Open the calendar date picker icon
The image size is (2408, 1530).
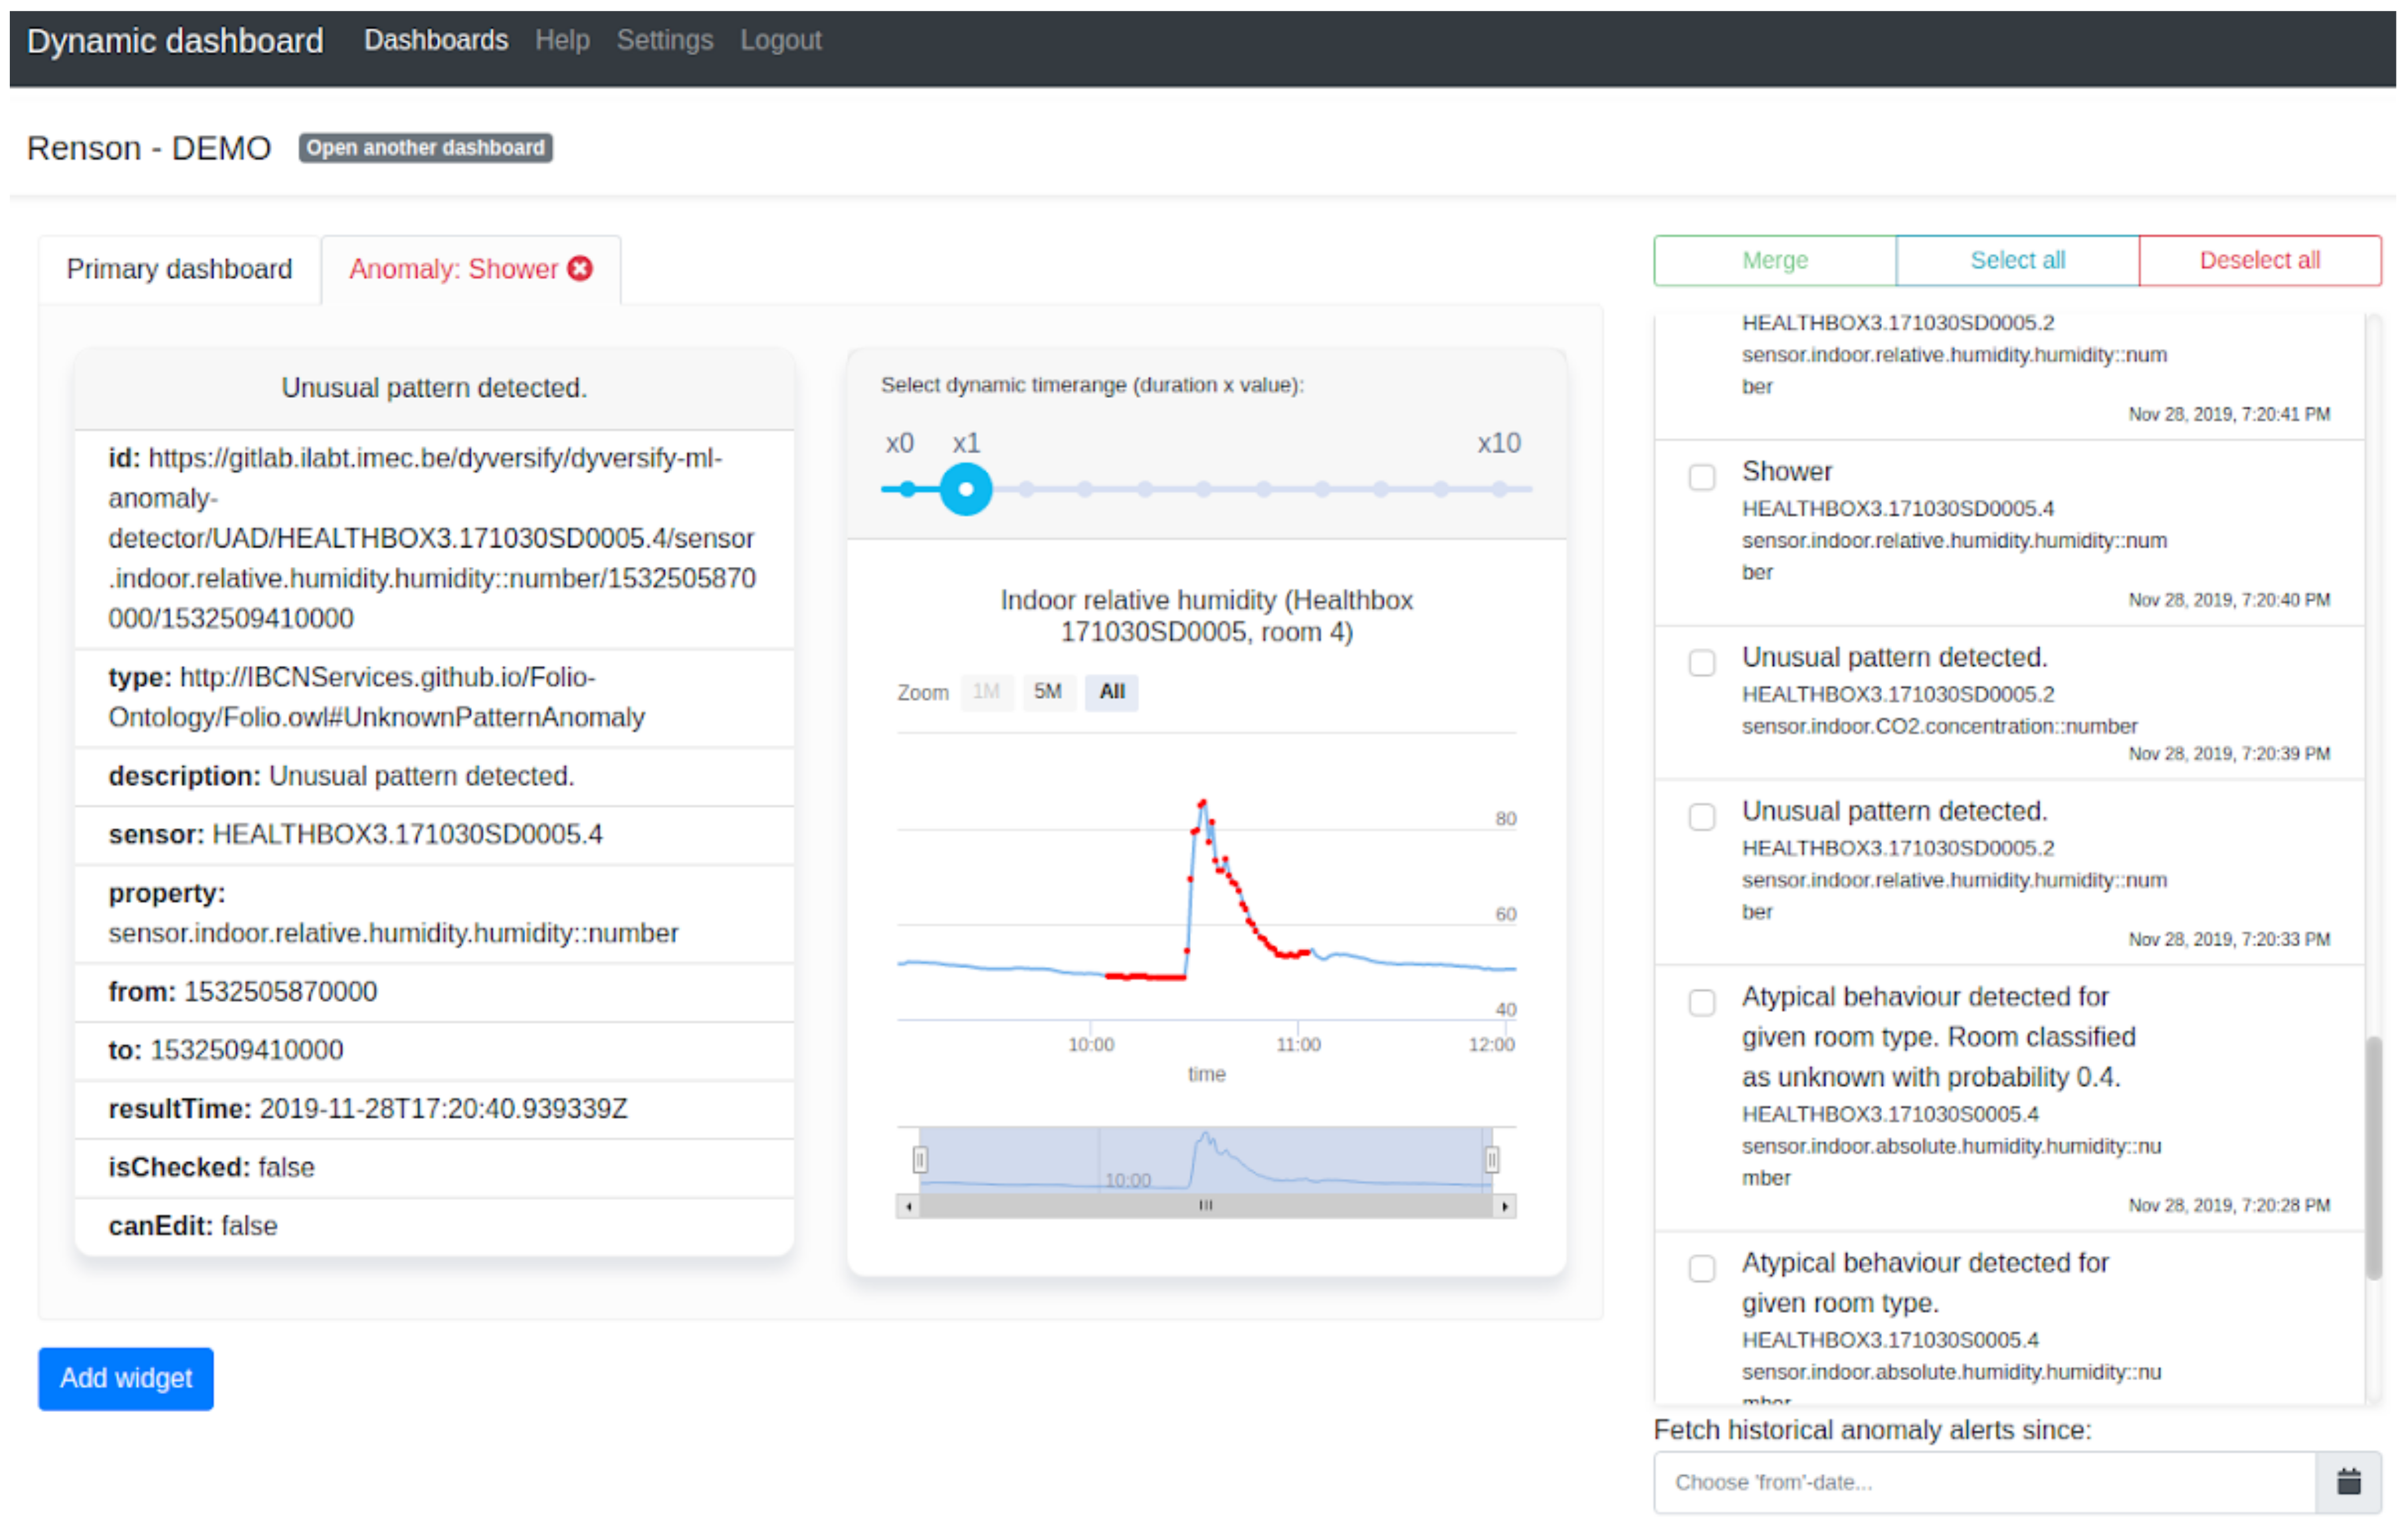pyautogui.click(x=2348, y=1482)
